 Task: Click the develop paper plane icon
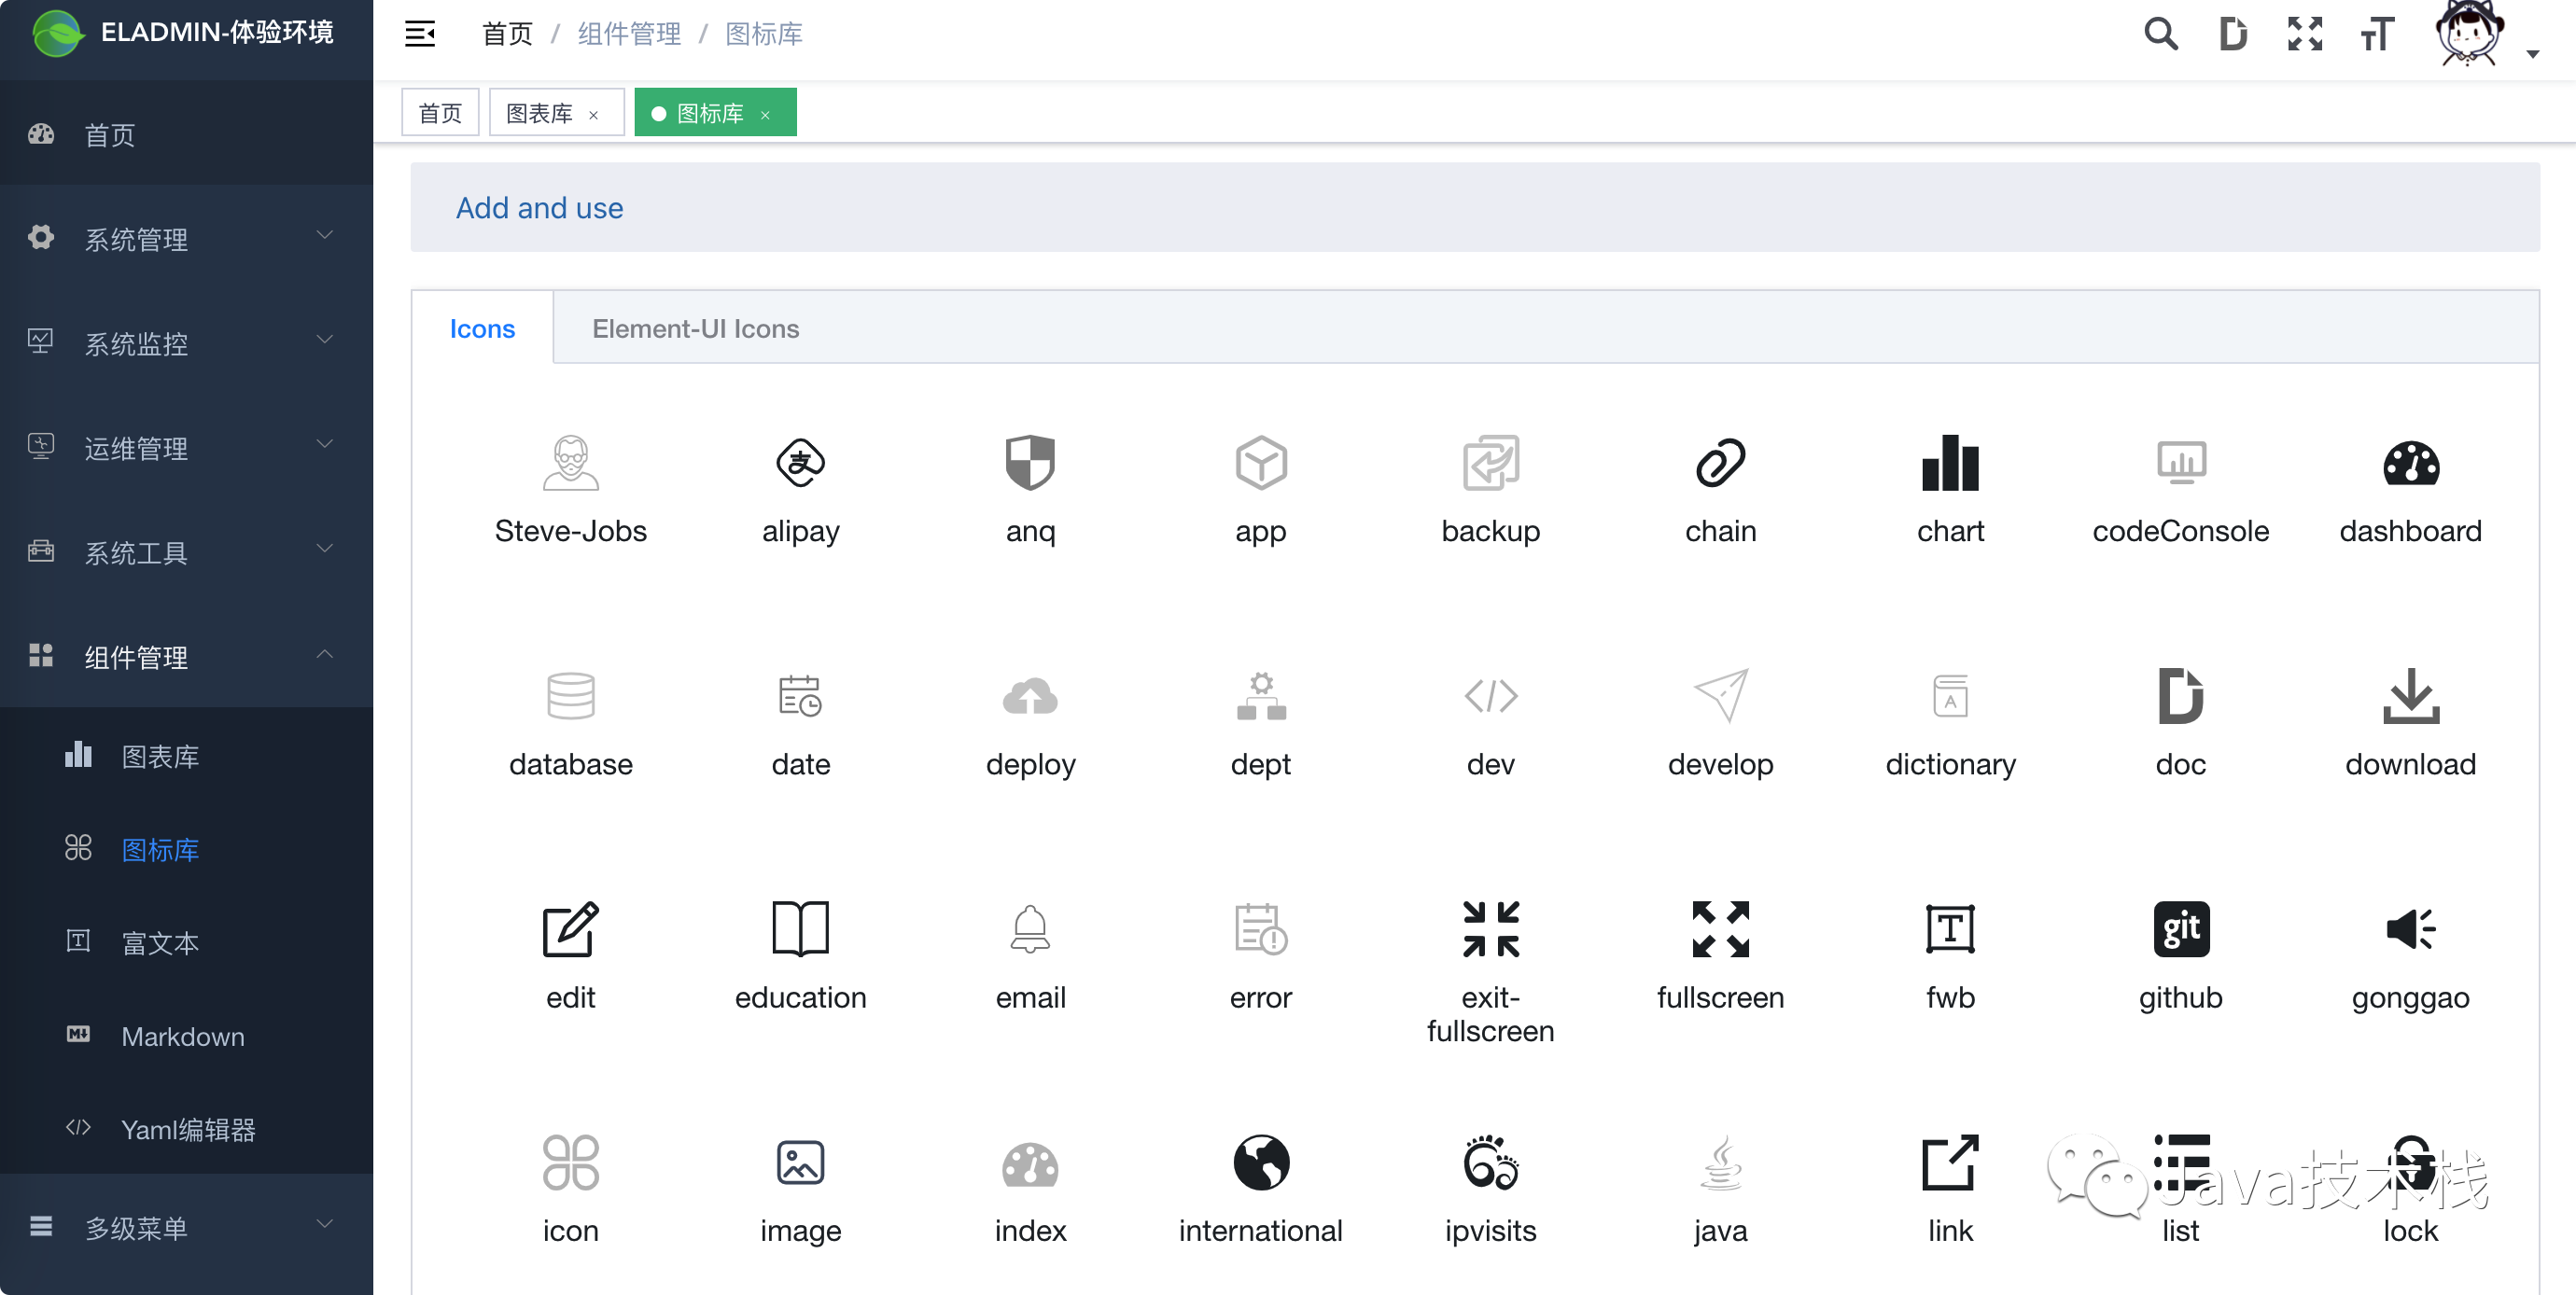pyautogui.click(x=1720, y=696)
